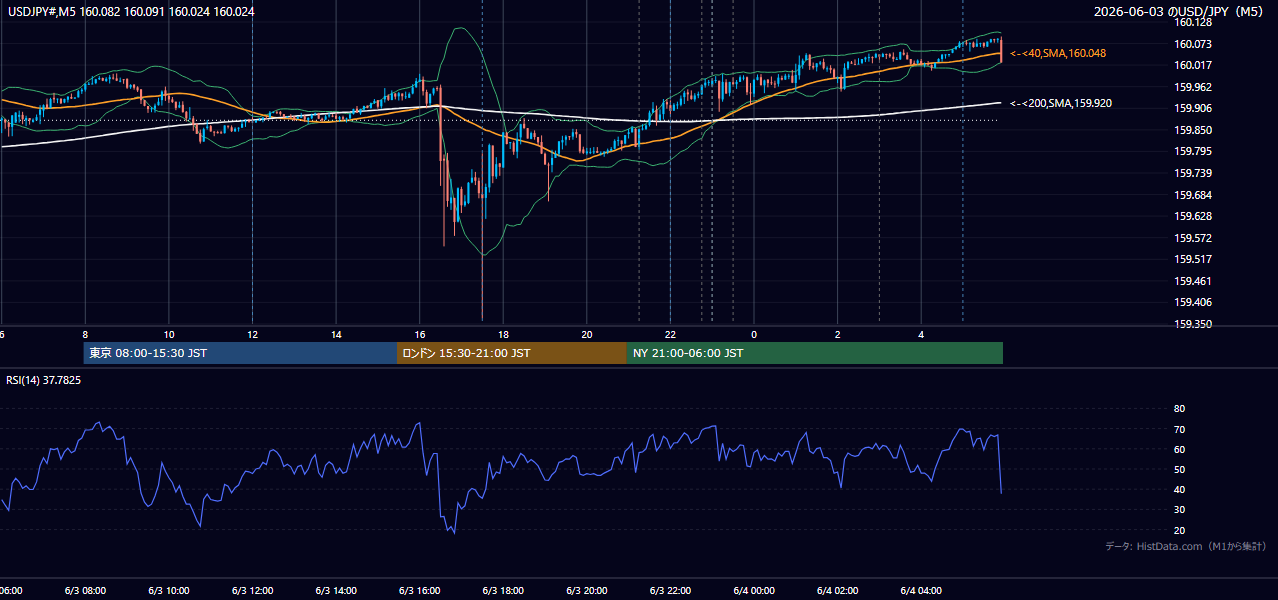Click hour label 18 under the price chart
This screenshot has height=600, width=1278.
pyautogui.click(x=503, y=334)
